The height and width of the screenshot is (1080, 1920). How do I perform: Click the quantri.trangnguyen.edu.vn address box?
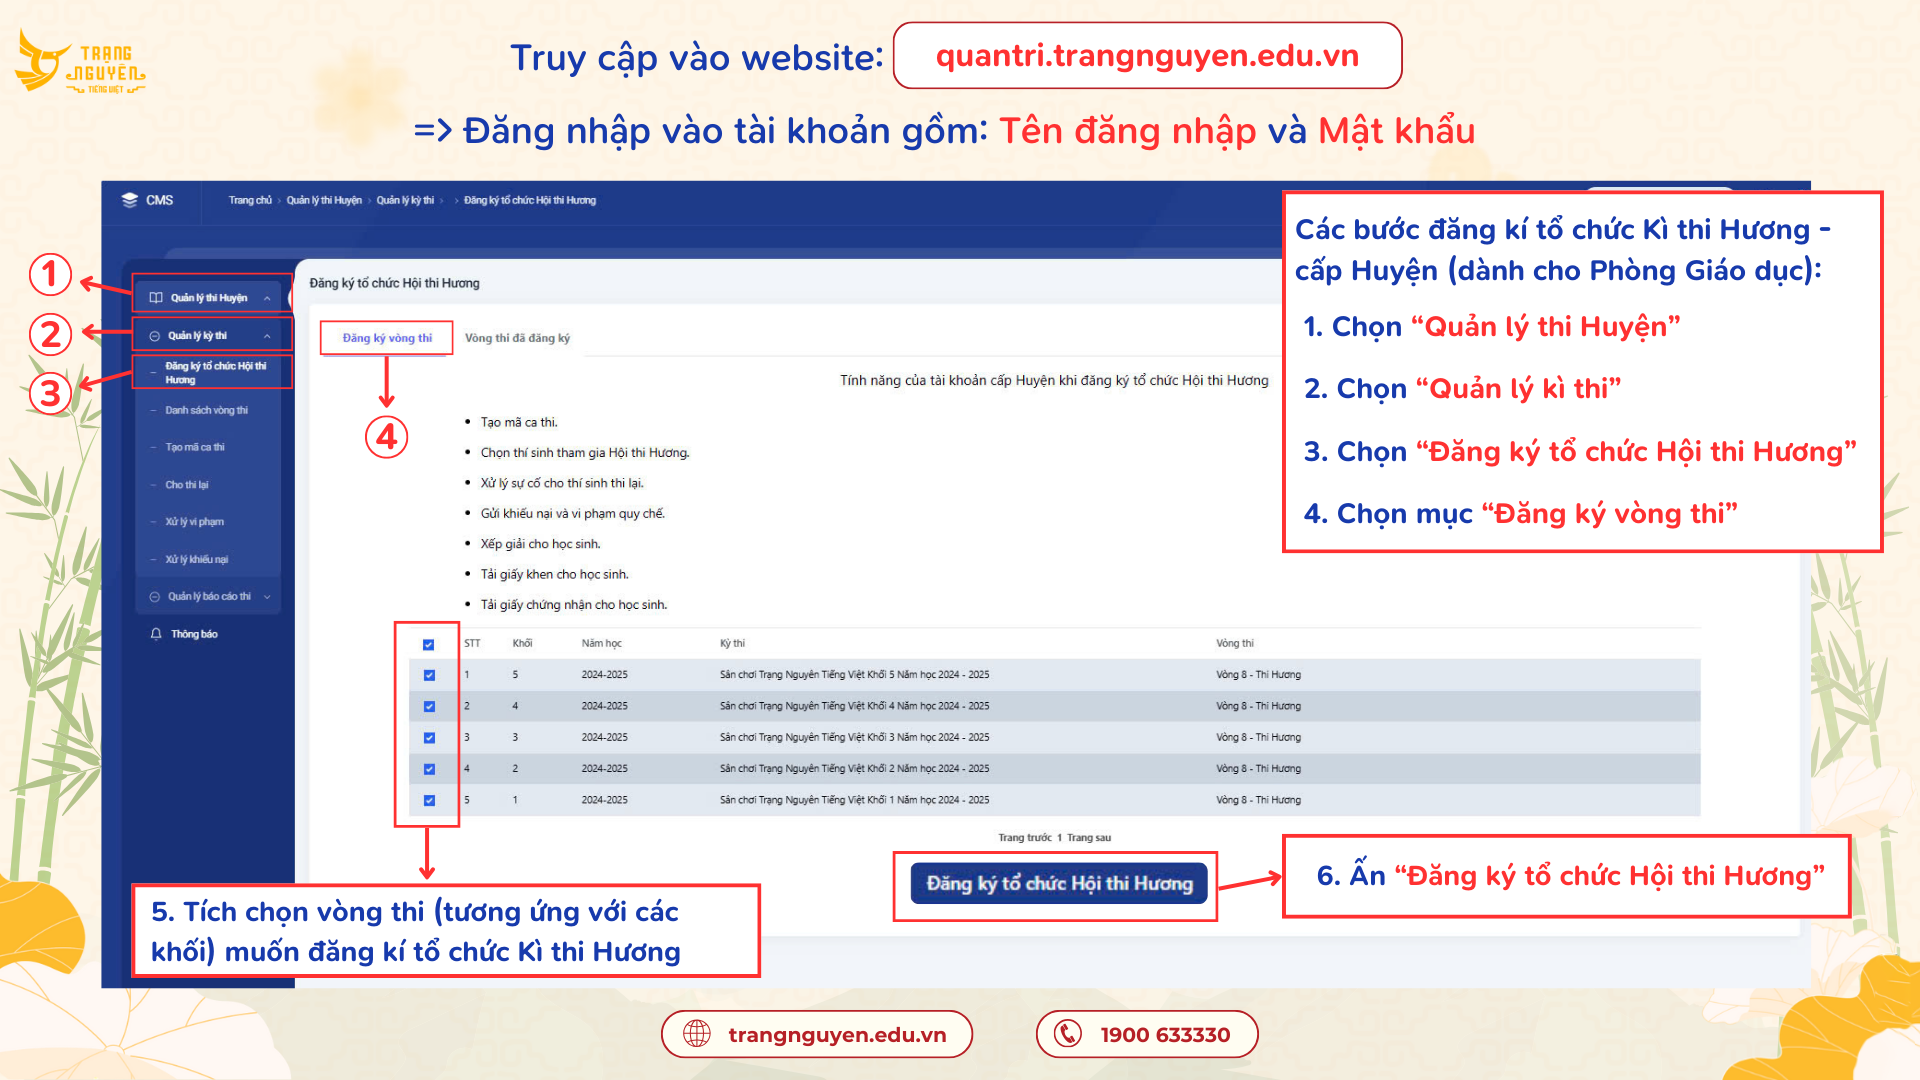(x=1147, y=56)
